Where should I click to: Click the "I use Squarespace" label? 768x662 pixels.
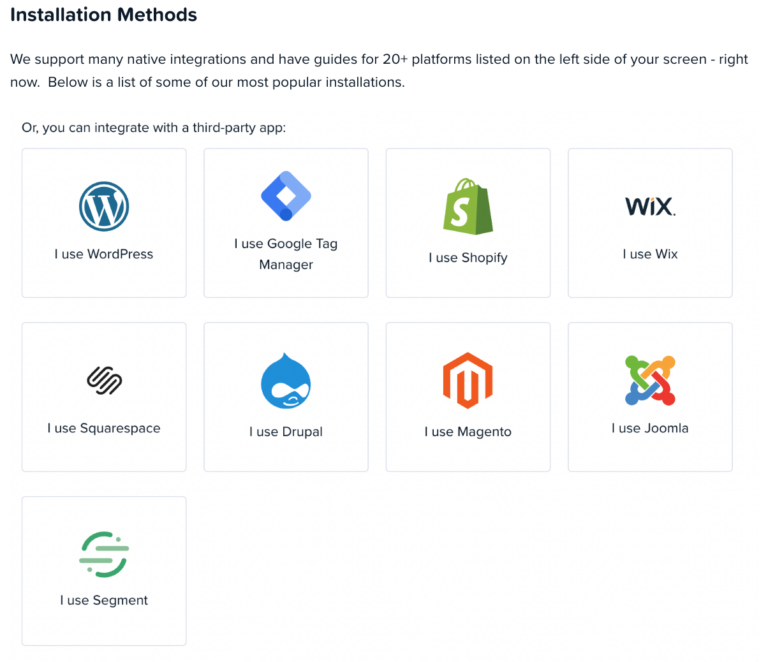tap(104, 428)
